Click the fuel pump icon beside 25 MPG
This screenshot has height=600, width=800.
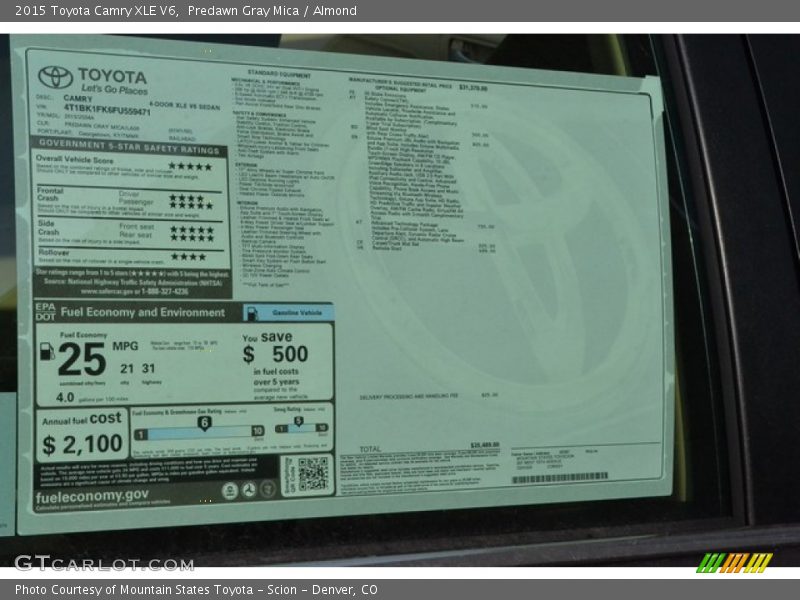coord(47,351)
